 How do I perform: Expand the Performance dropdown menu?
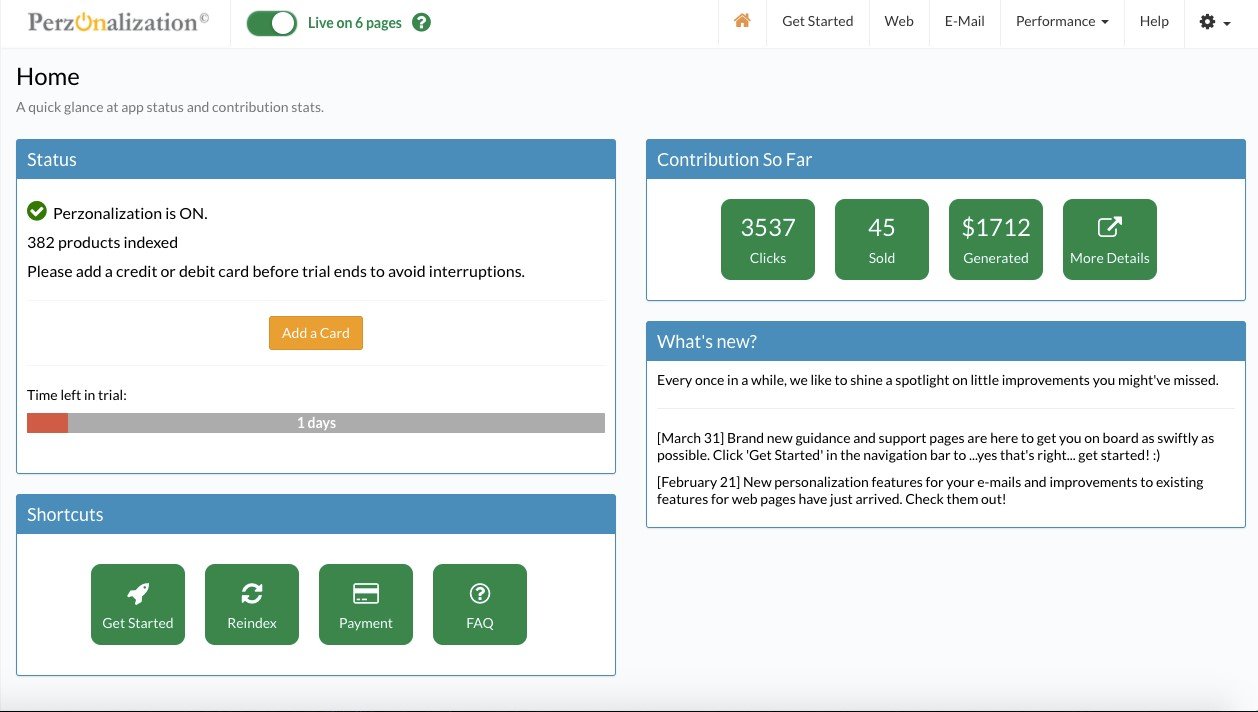pyautogui.click(x=1062, y=21)
